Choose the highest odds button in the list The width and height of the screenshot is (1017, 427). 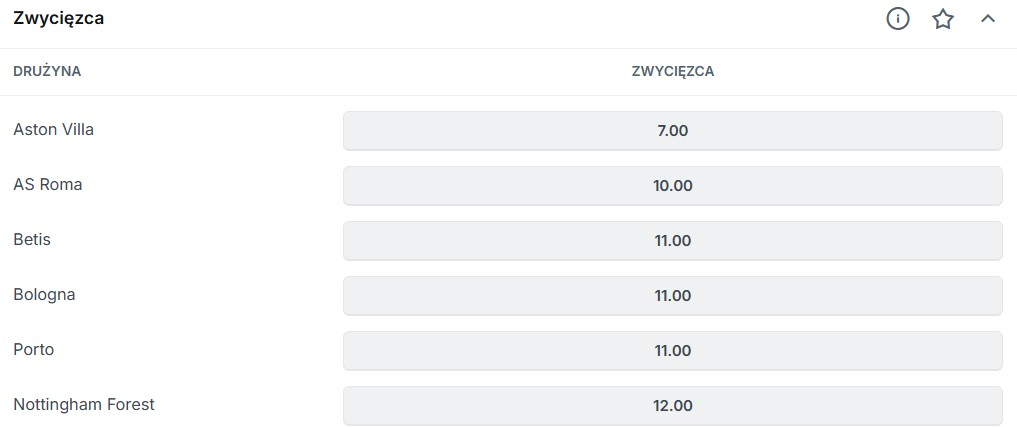[672, 405]
